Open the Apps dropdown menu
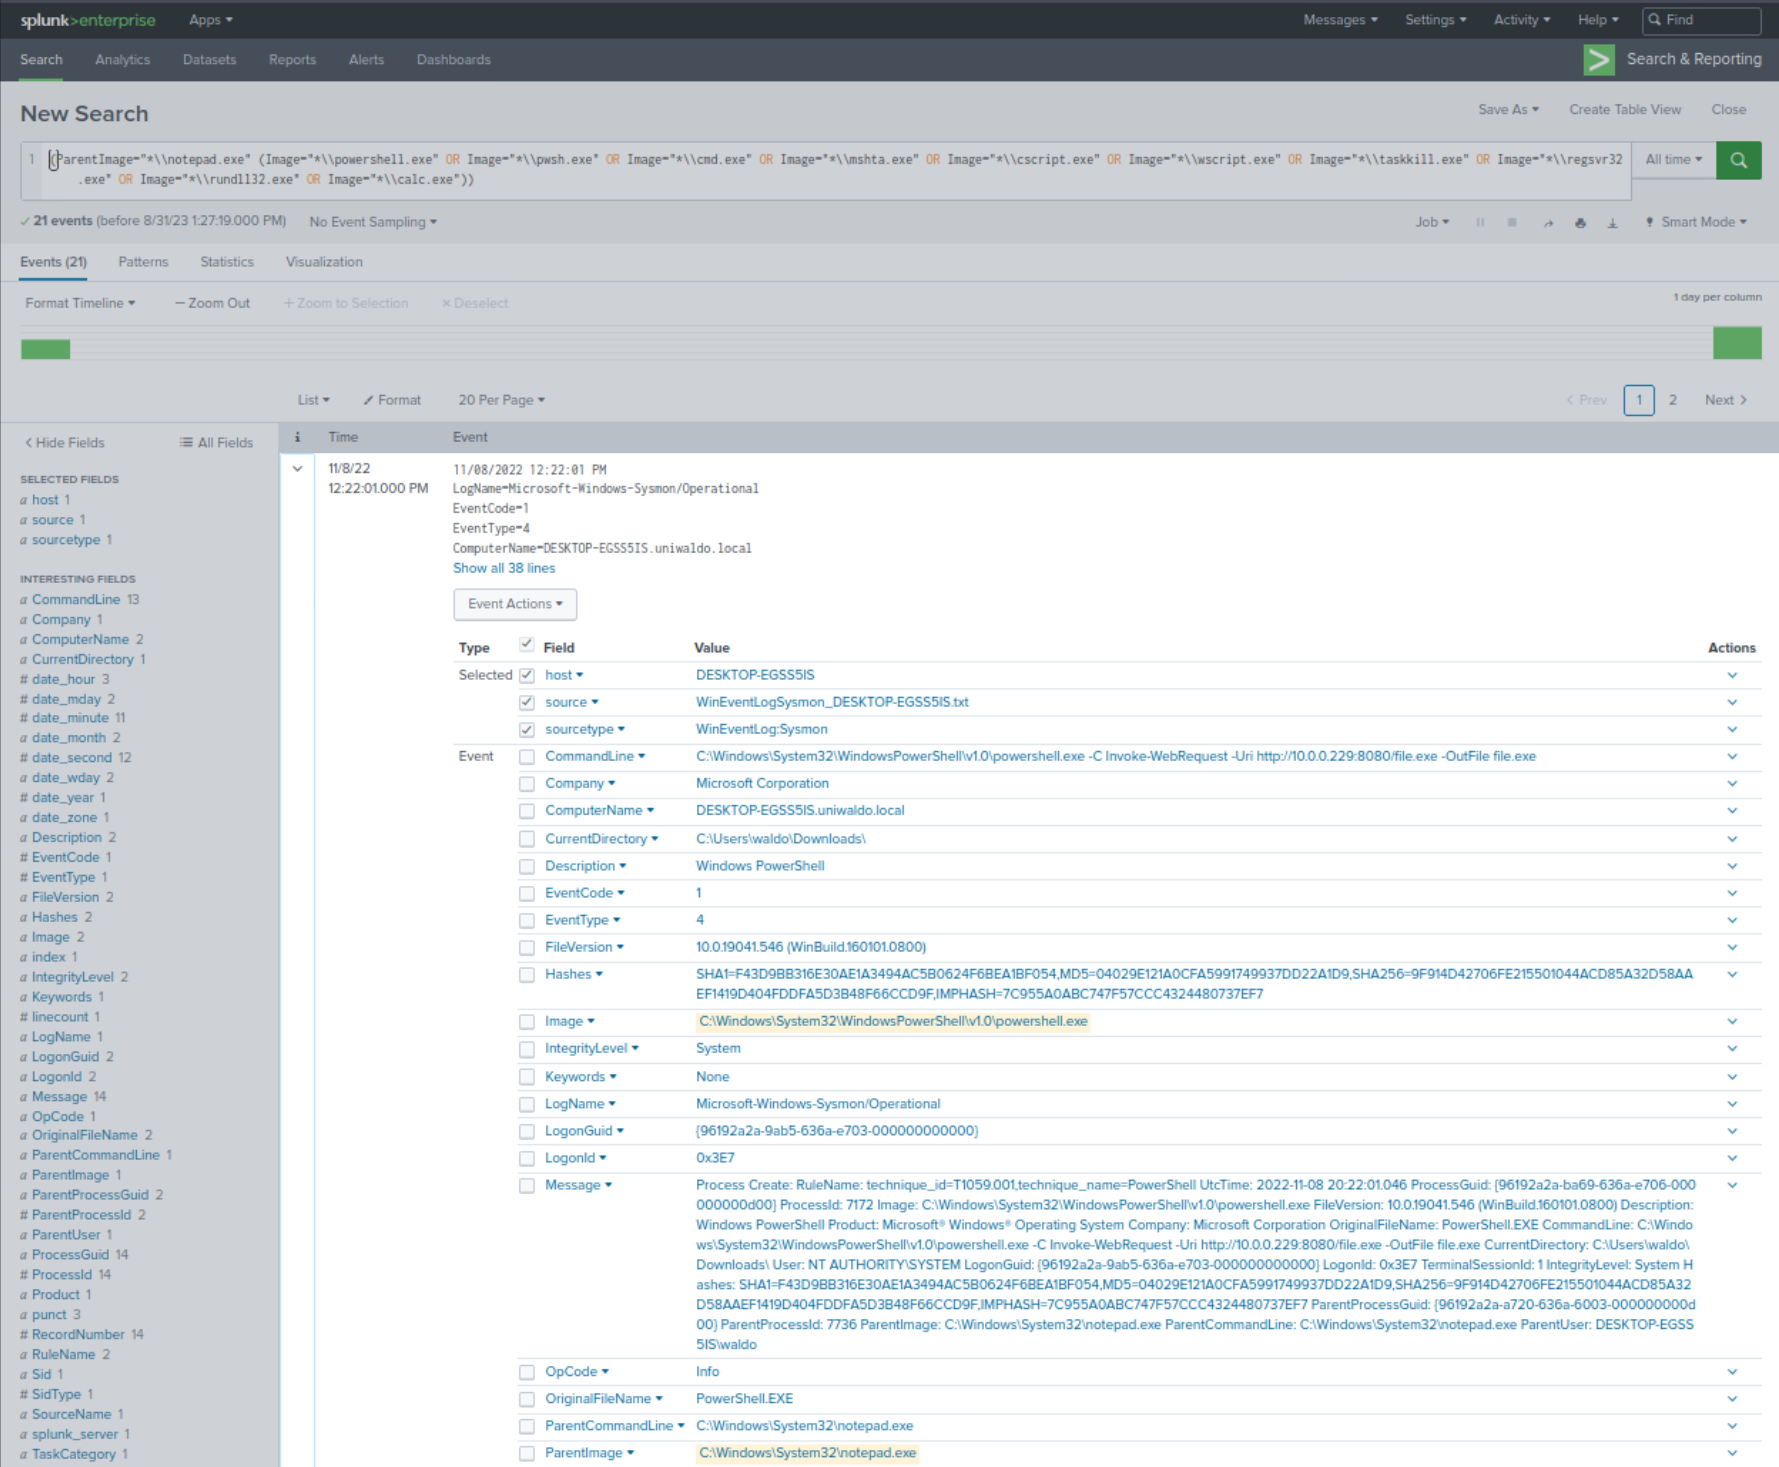 click(x=210, y=20)
